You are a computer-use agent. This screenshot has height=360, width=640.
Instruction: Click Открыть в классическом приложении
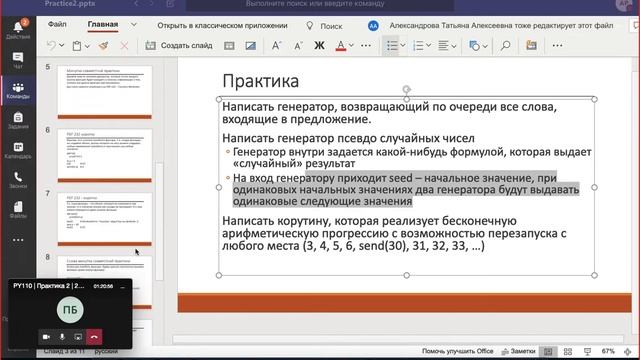click(x=222, y=25)
